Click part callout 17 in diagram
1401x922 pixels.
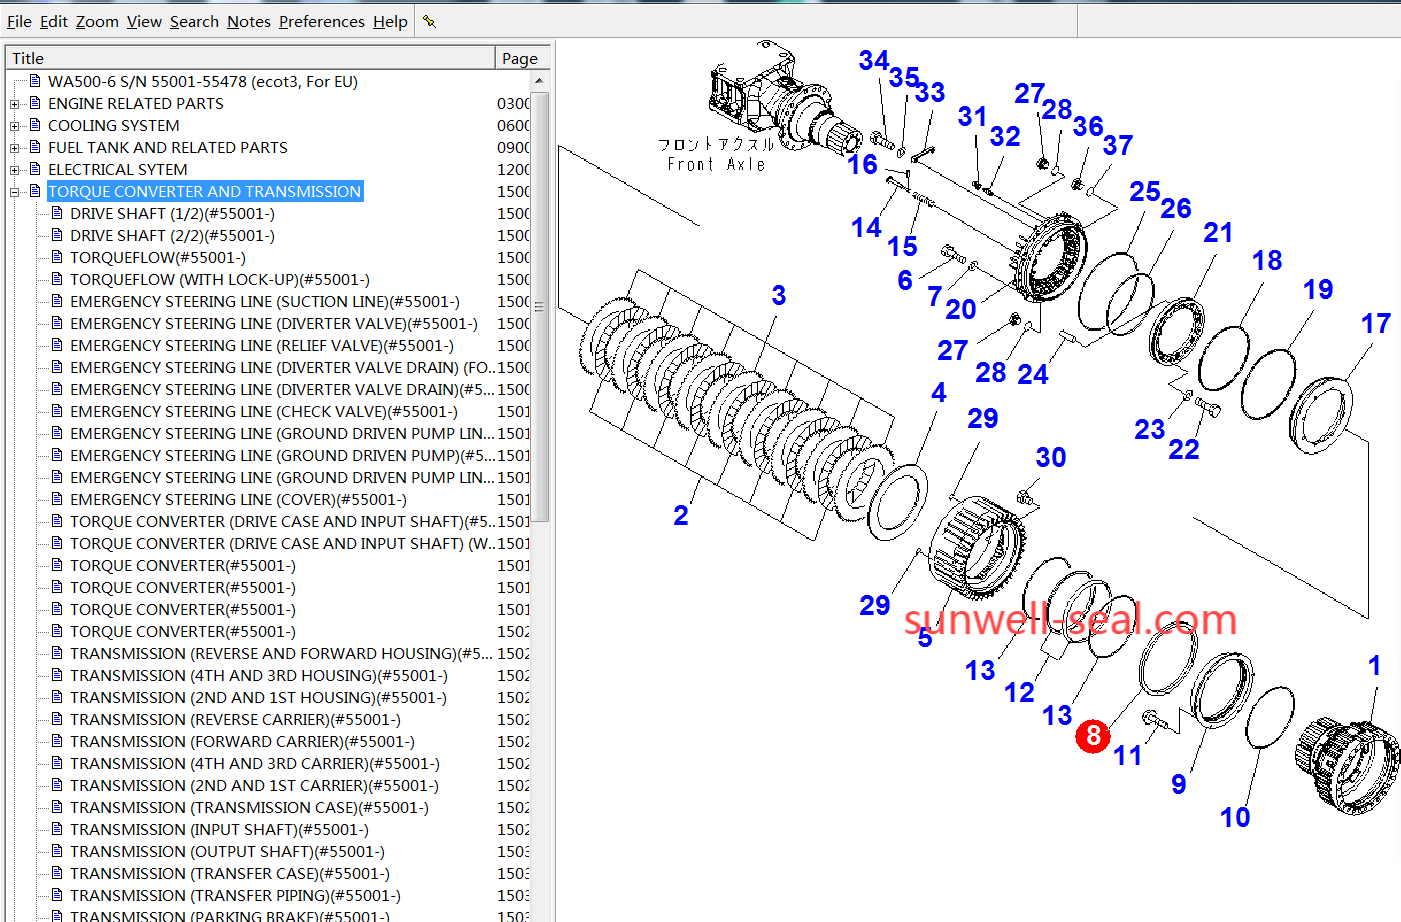1376,324
